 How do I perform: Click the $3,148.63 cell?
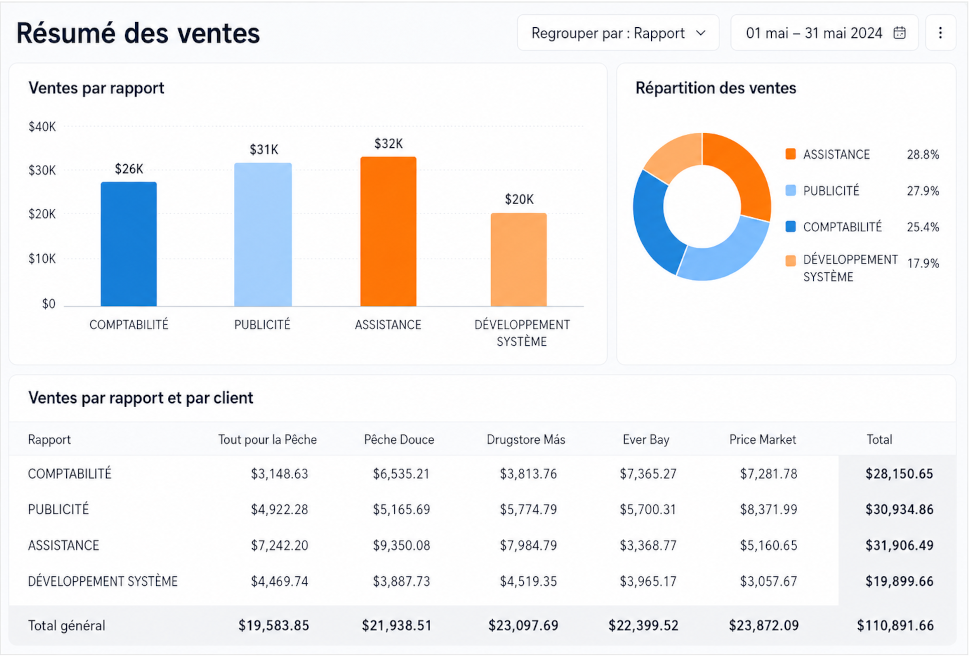tap(279, 474)
